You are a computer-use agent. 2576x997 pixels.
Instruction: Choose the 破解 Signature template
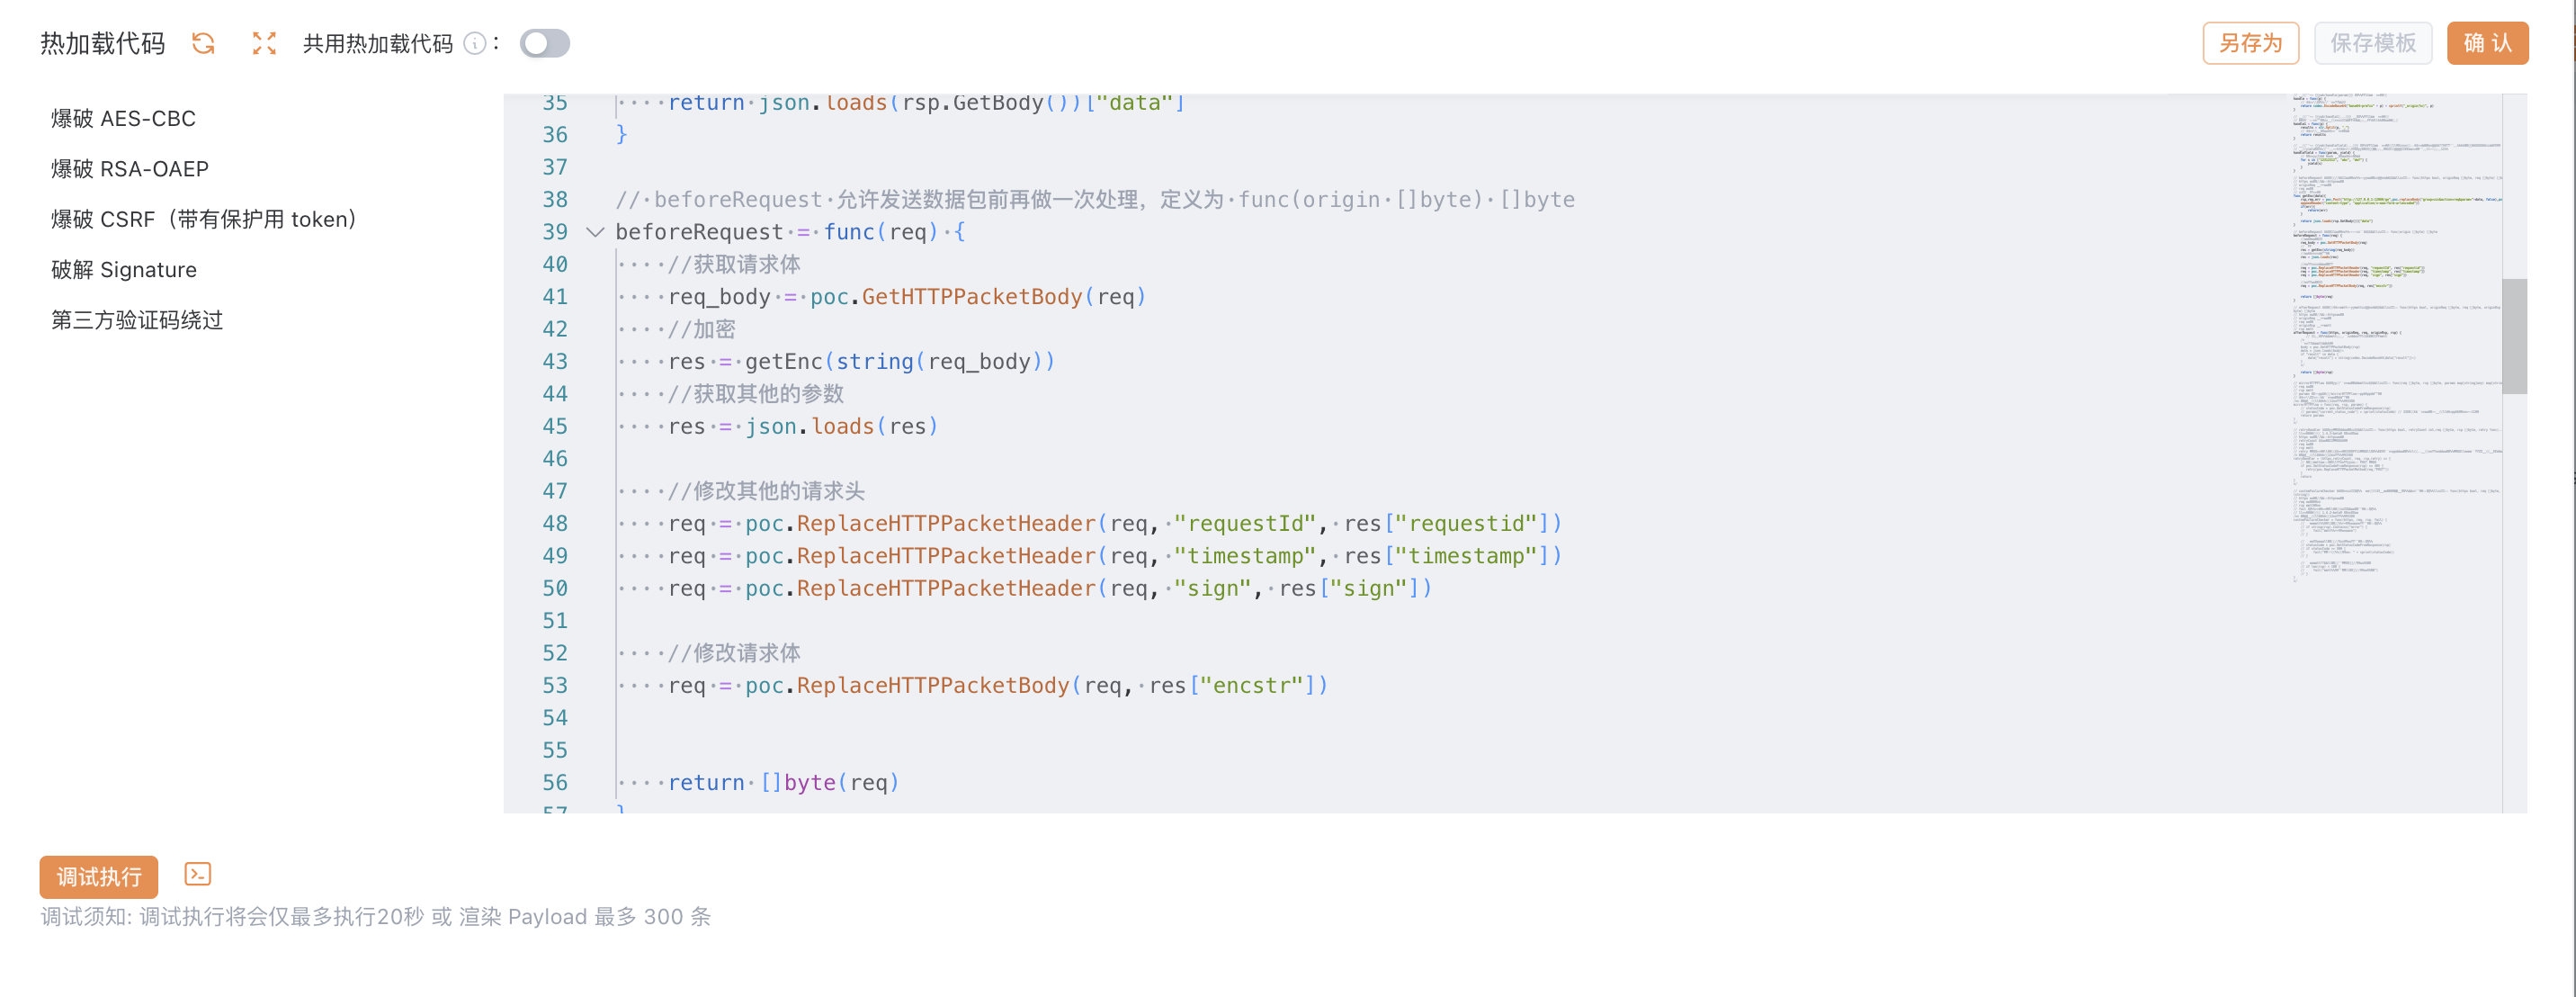(124, 270)
